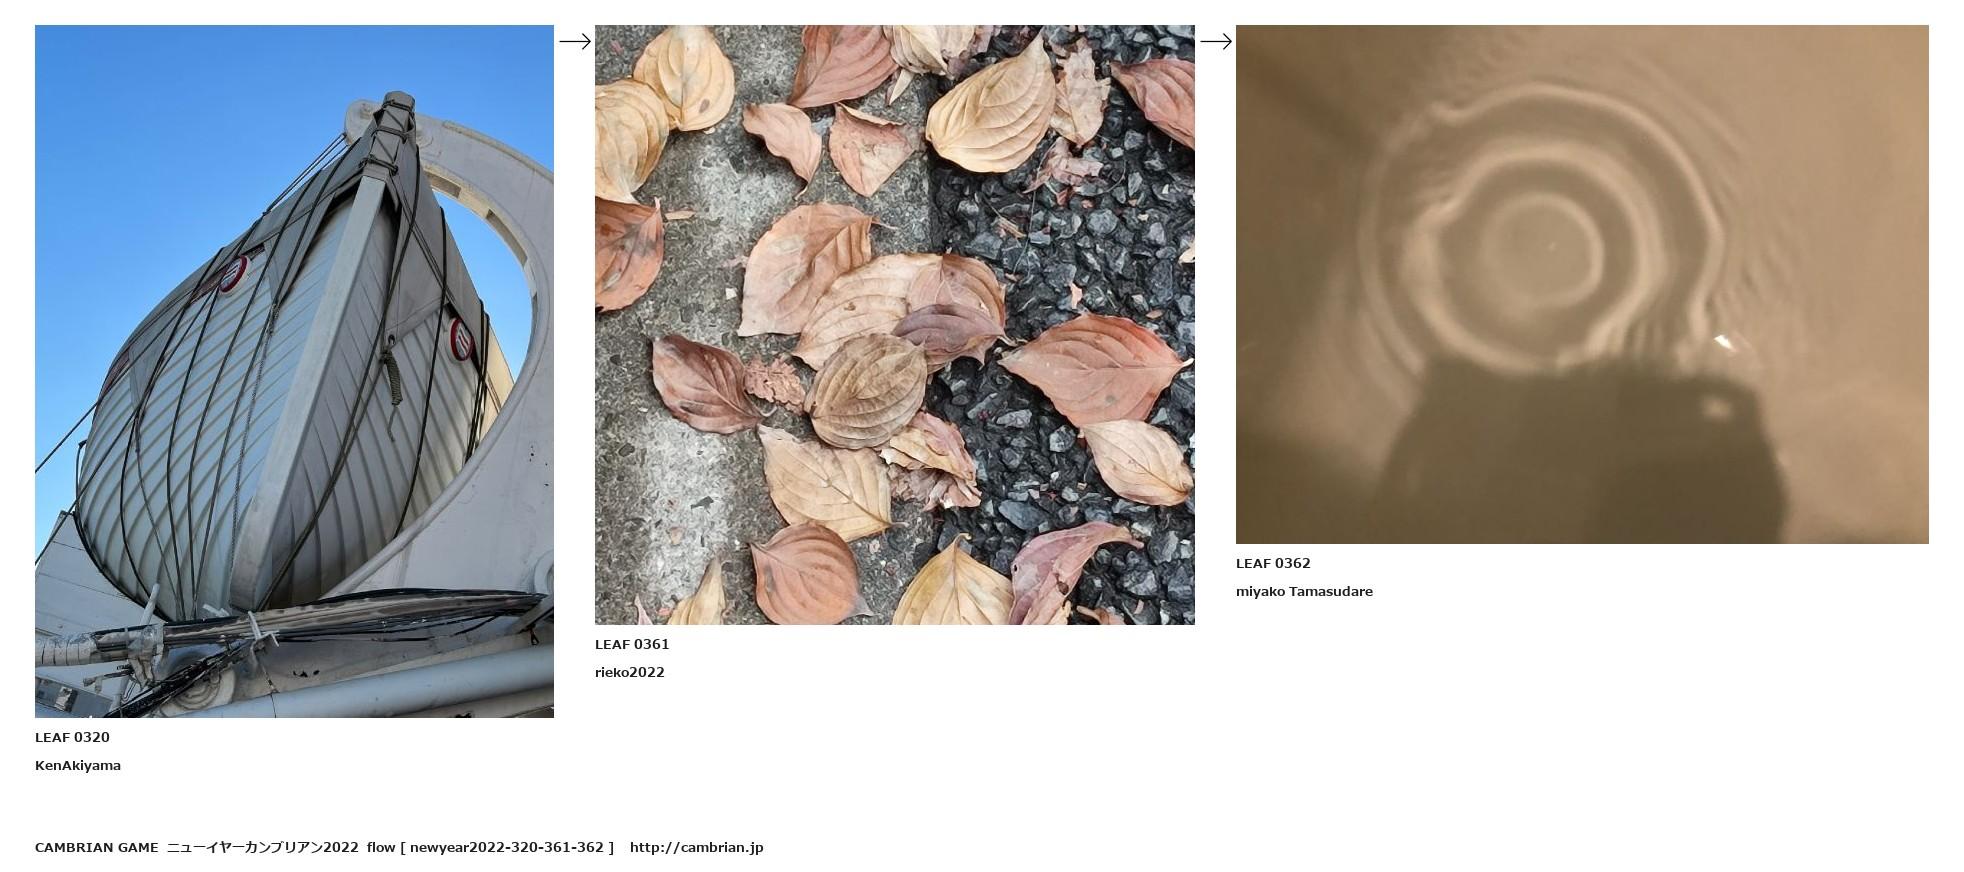Click the LEAF 0361 label
This screenshot has height=872, width=1964.
(x=632, y=644)
